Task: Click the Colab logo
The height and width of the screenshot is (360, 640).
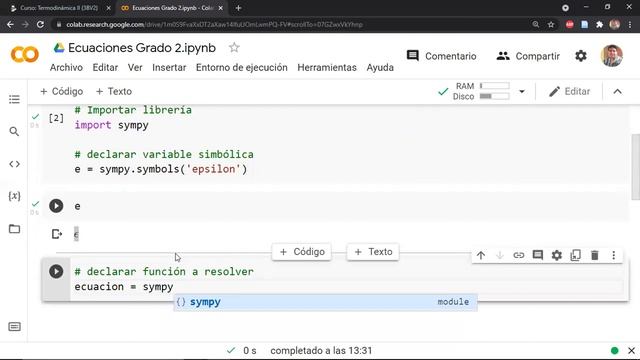Action: [24, 54]
